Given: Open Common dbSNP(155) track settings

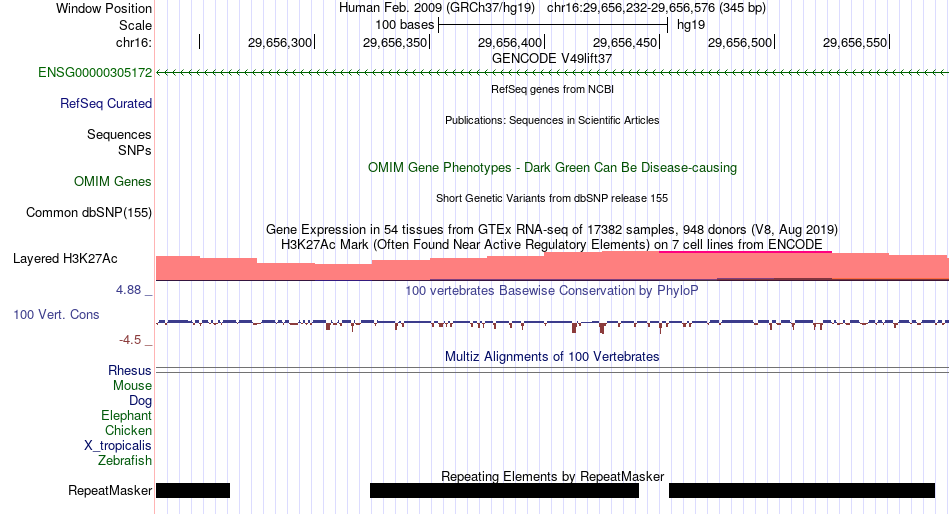Looking at the screenshot, I should [x=89, y=213].
